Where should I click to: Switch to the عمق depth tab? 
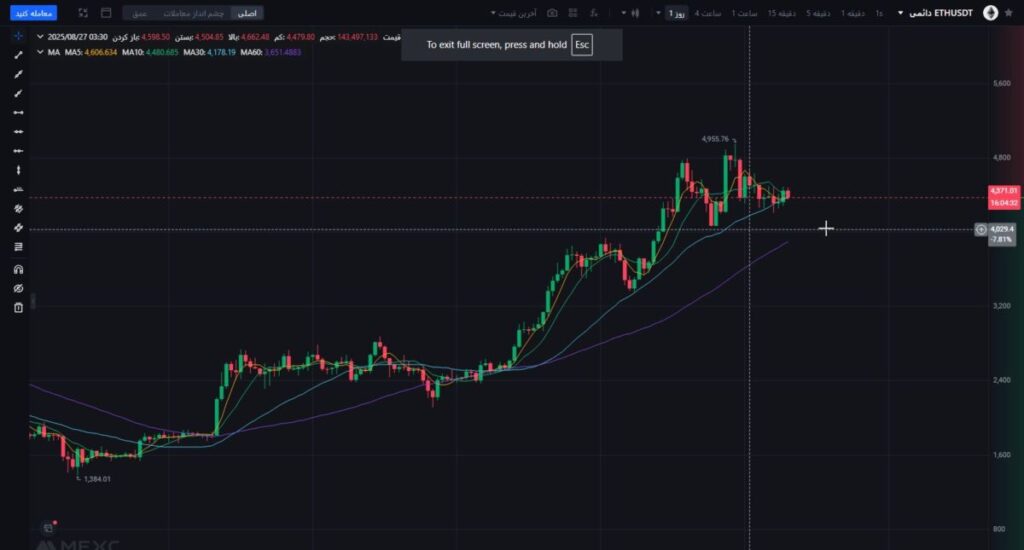(140, 13)
